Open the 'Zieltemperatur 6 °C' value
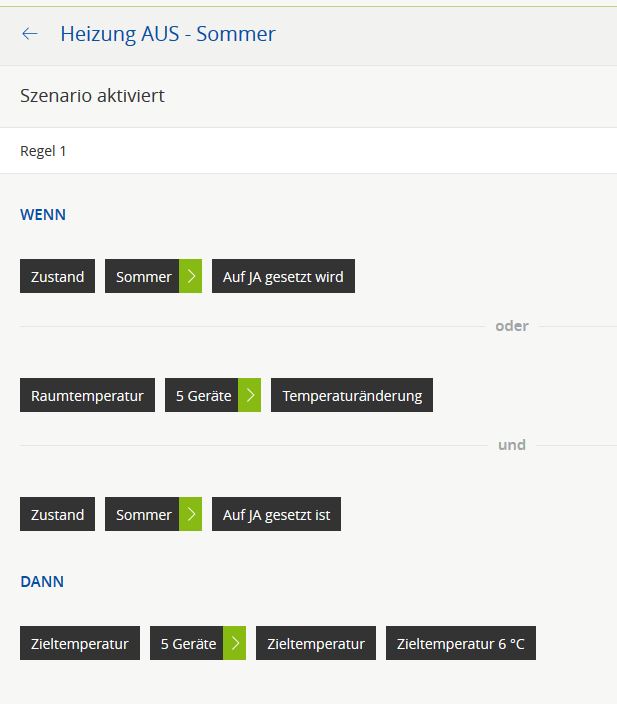Screen dimensions: 617x704 coord(460,644)
